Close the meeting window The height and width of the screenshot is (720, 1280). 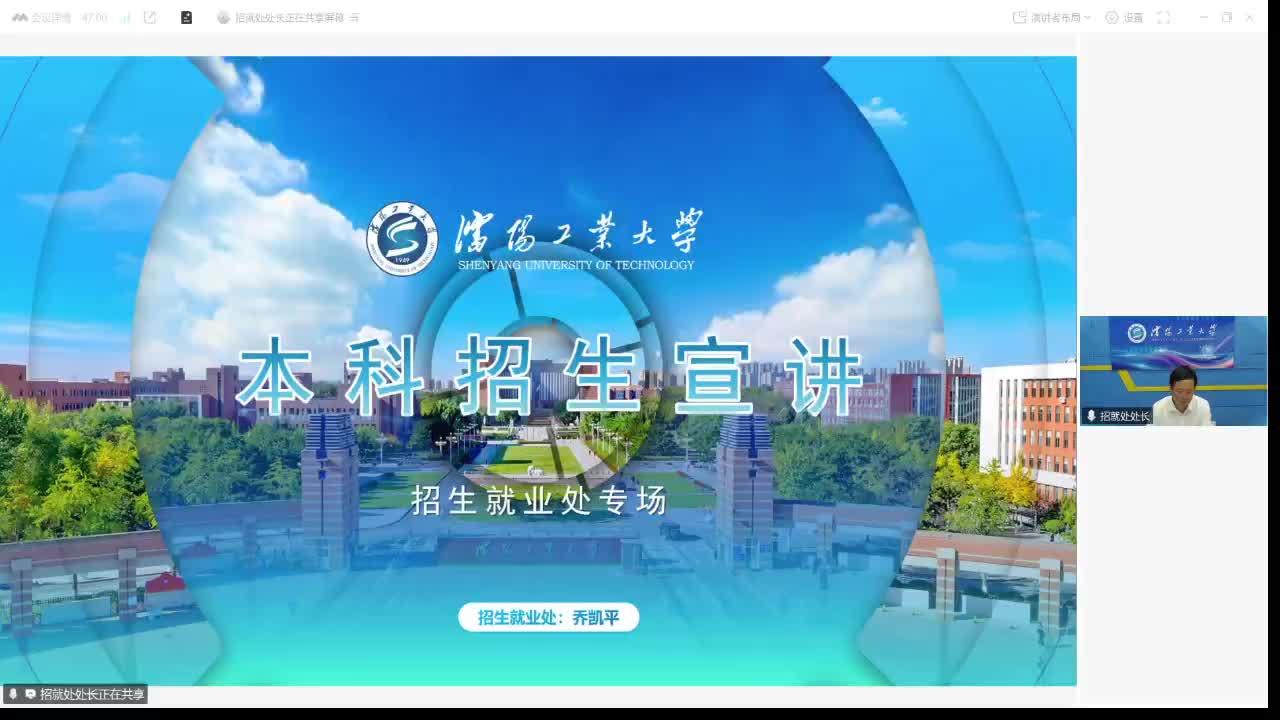[x=1250, y=18]
